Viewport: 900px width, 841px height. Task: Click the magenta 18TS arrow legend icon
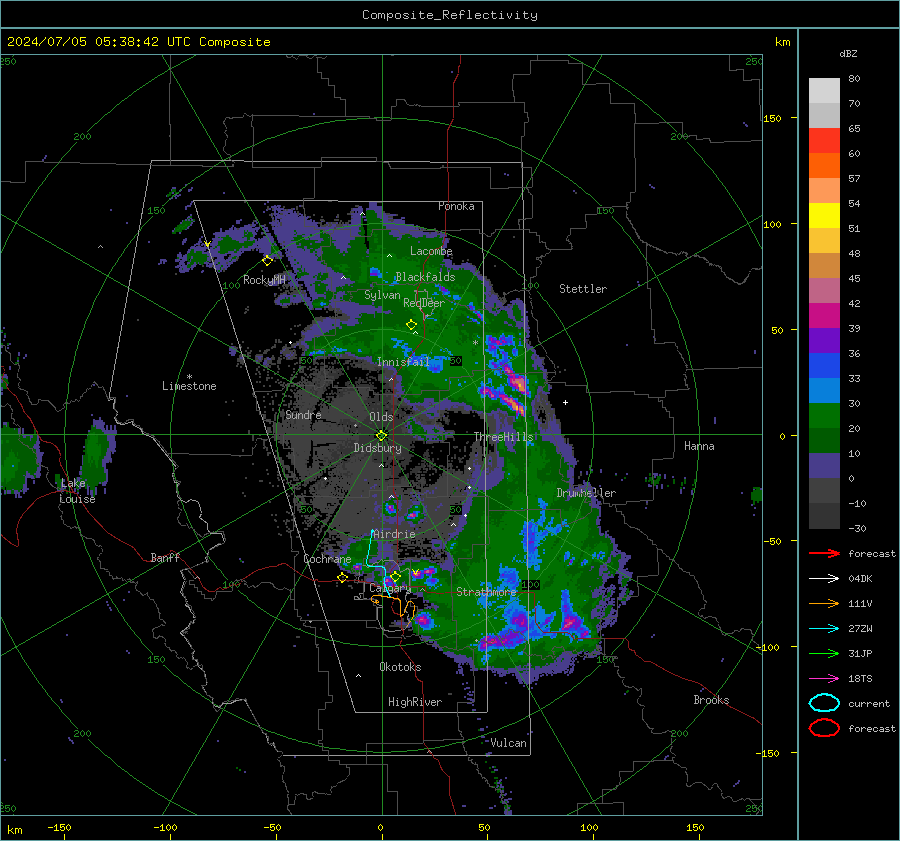(824, 679)
